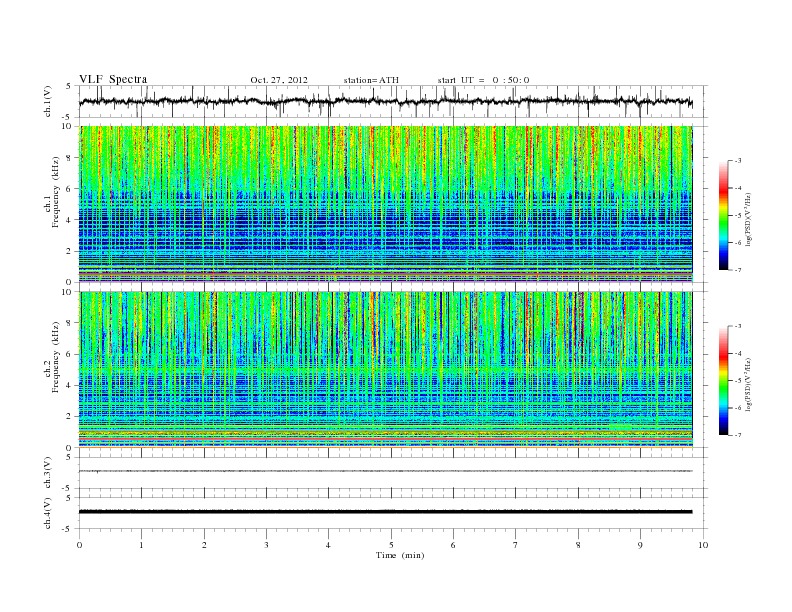This screenshot has height=612, width=792.
Task: Click the "2" minute tick label
Action: pos(204,545)
